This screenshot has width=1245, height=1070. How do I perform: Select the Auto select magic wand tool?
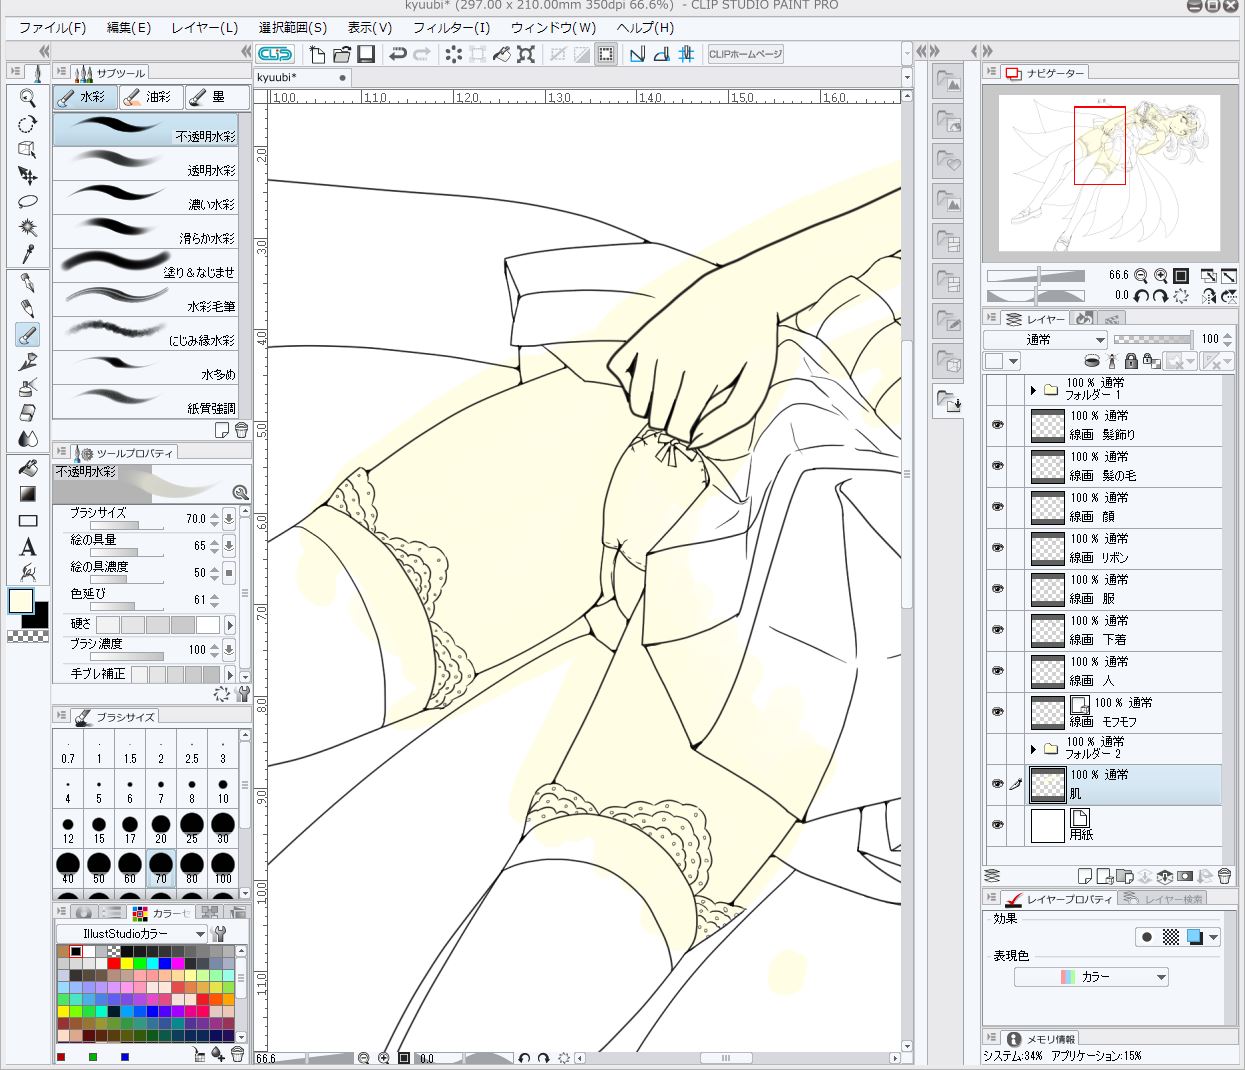point(28,228)
